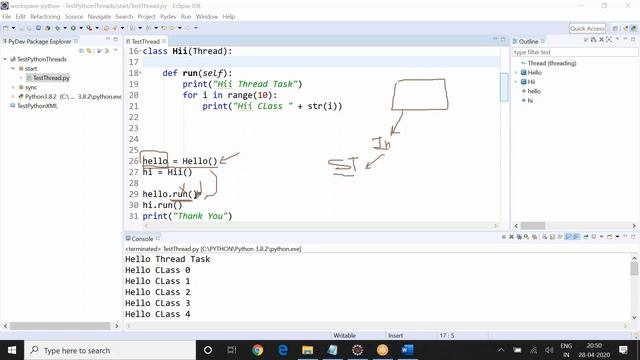Click the green Run button in toolbar
640x360 pixels.
click(73, 28)
